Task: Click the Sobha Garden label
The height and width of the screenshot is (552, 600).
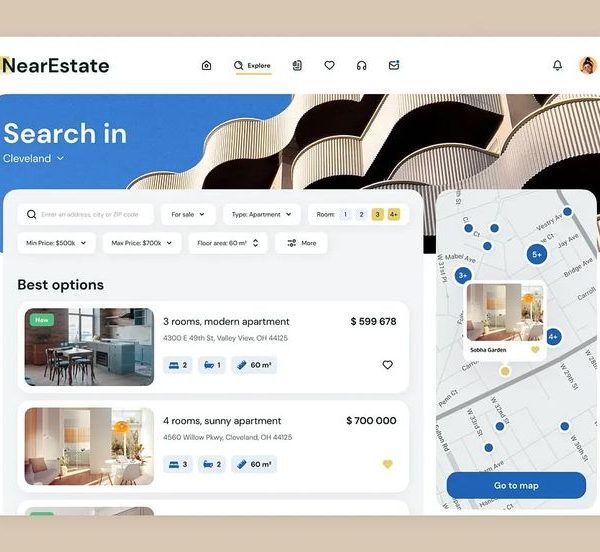Action: coord(488,350)
